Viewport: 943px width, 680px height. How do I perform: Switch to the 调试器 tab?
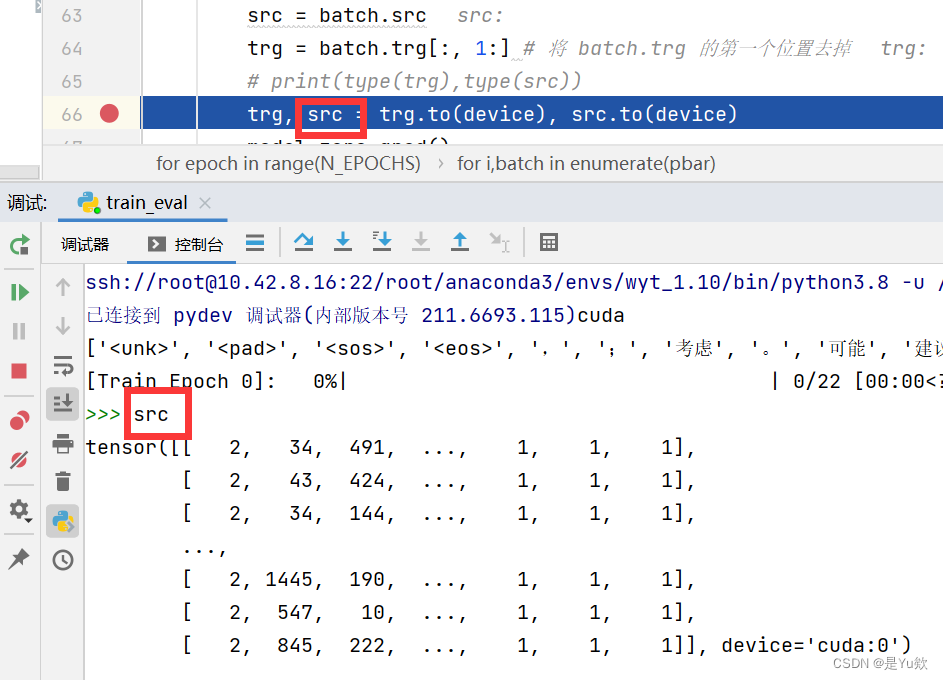[85, 244]
